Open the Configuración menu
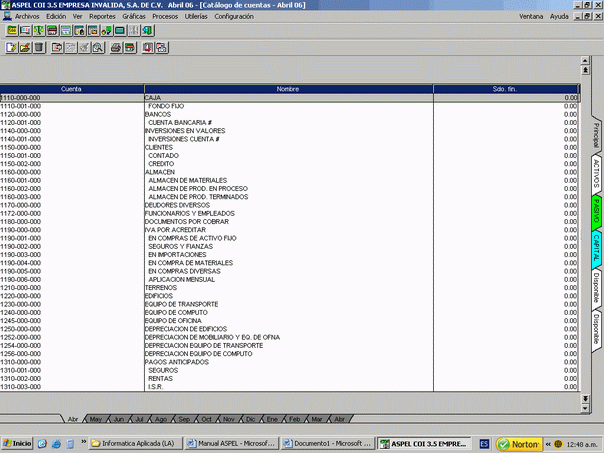The image size is (604, 453). (x=234, y=16)
